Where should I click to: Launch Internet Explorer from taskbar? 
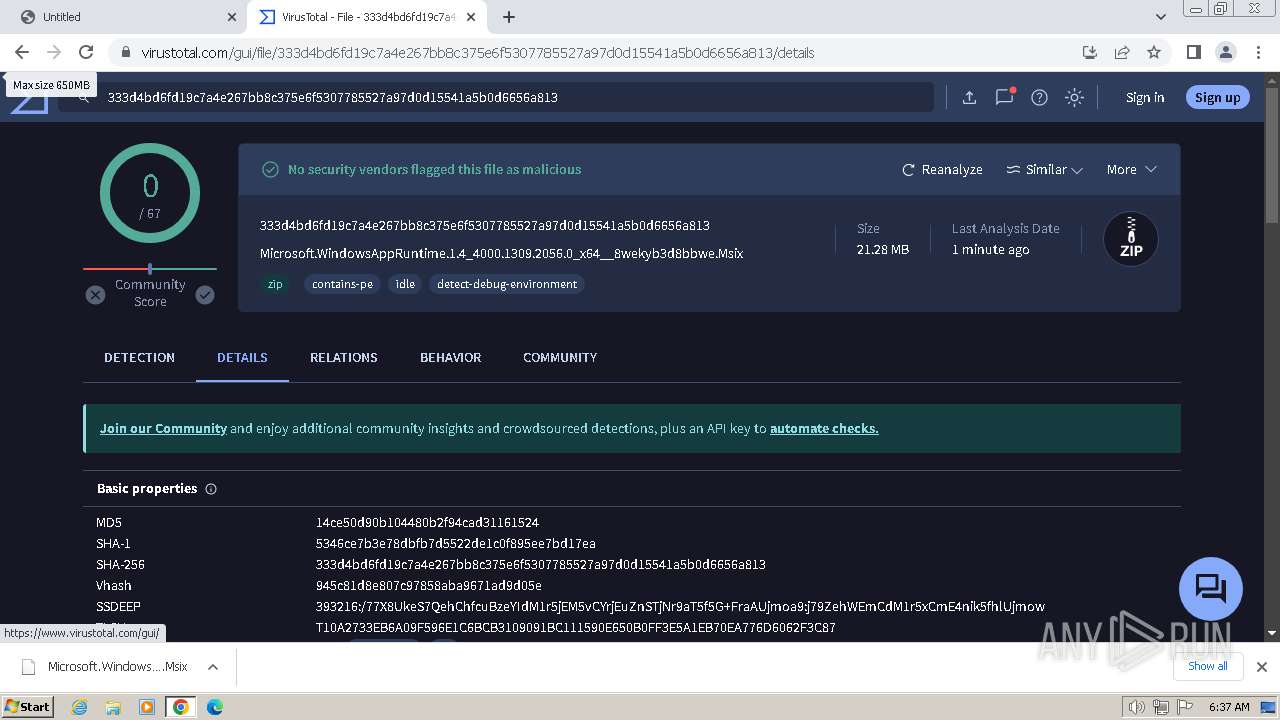[79, 707]
